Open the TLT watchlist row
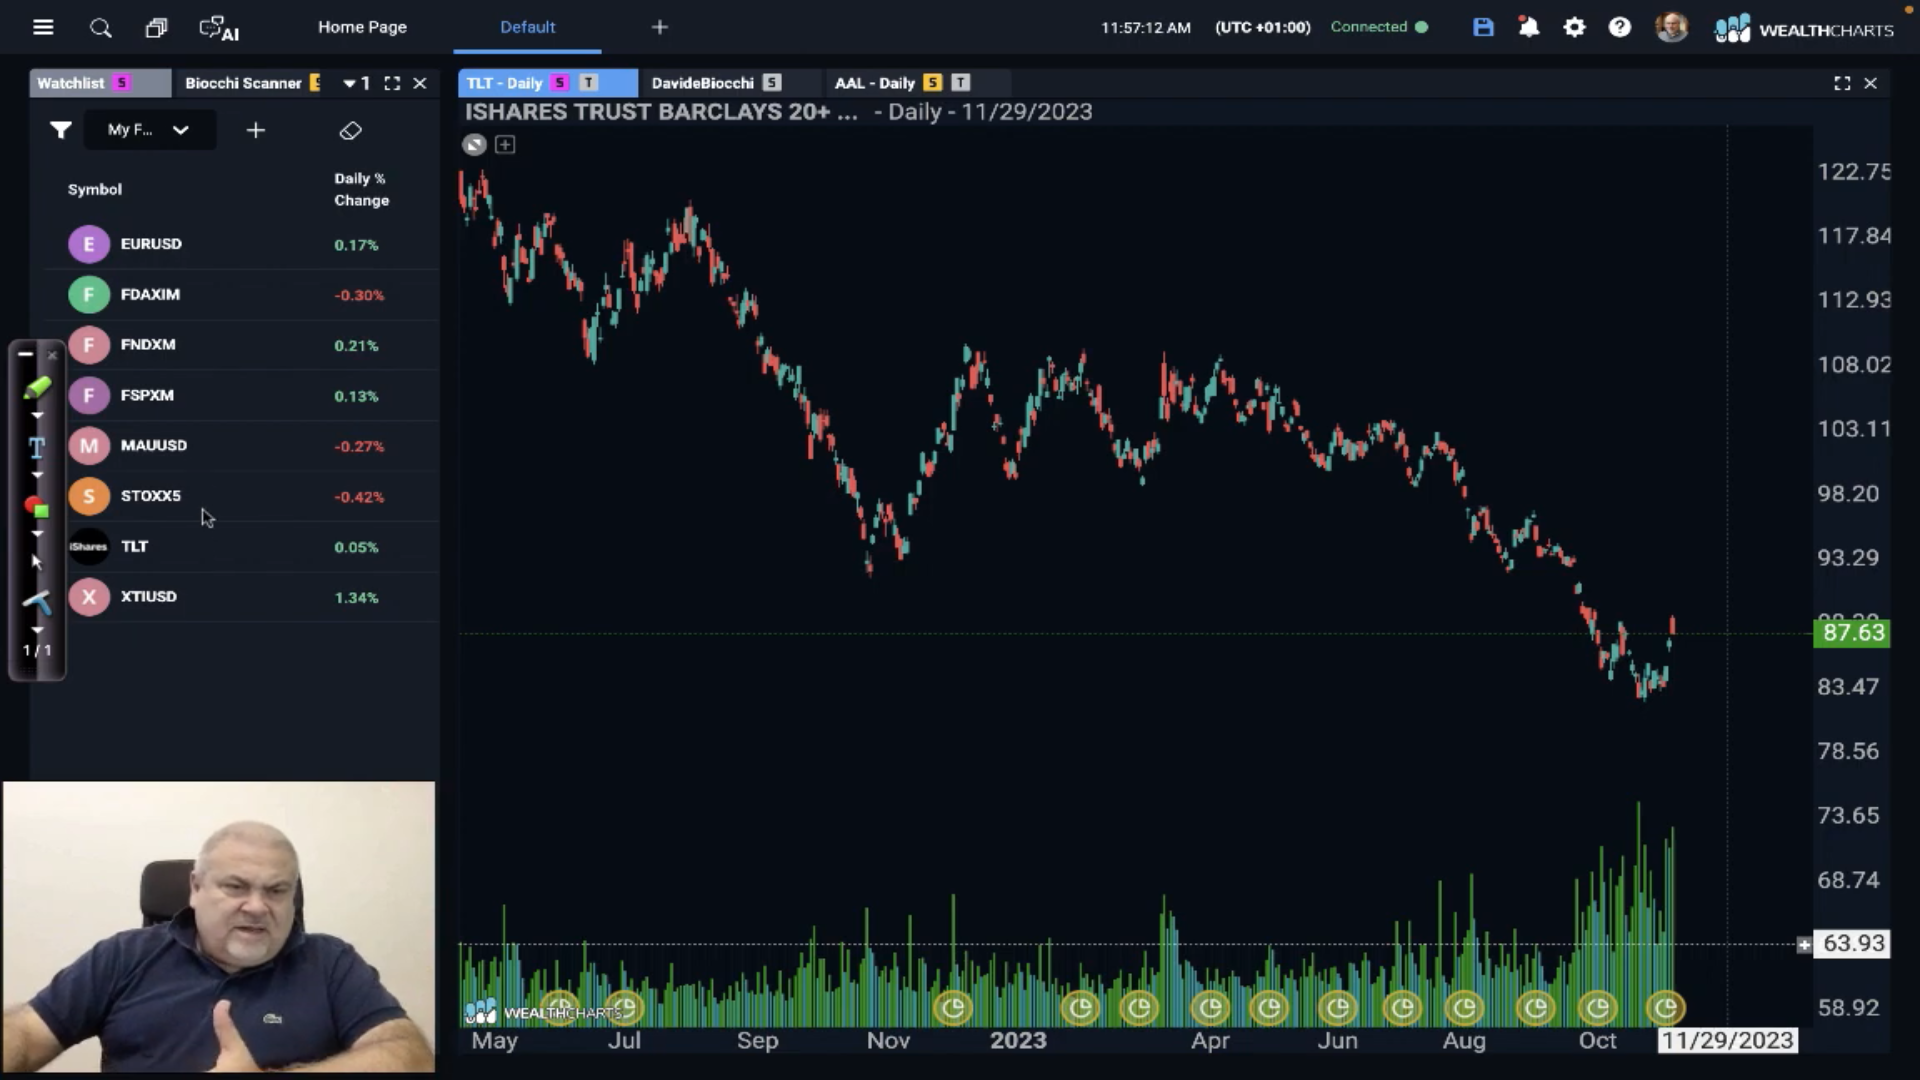1920x1080 pixels. [x=241, y=546]
